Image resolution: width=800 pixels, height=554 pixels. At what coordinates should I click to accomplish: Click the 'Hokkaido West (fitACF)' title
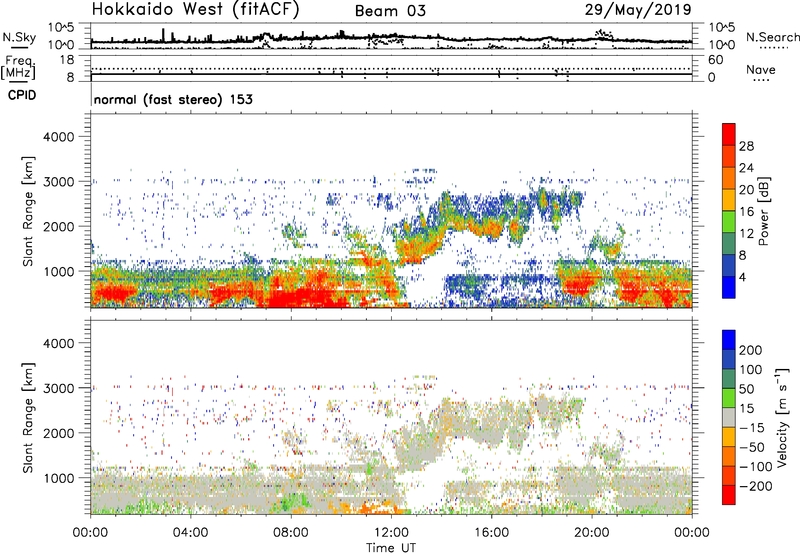tap(195, 10)
